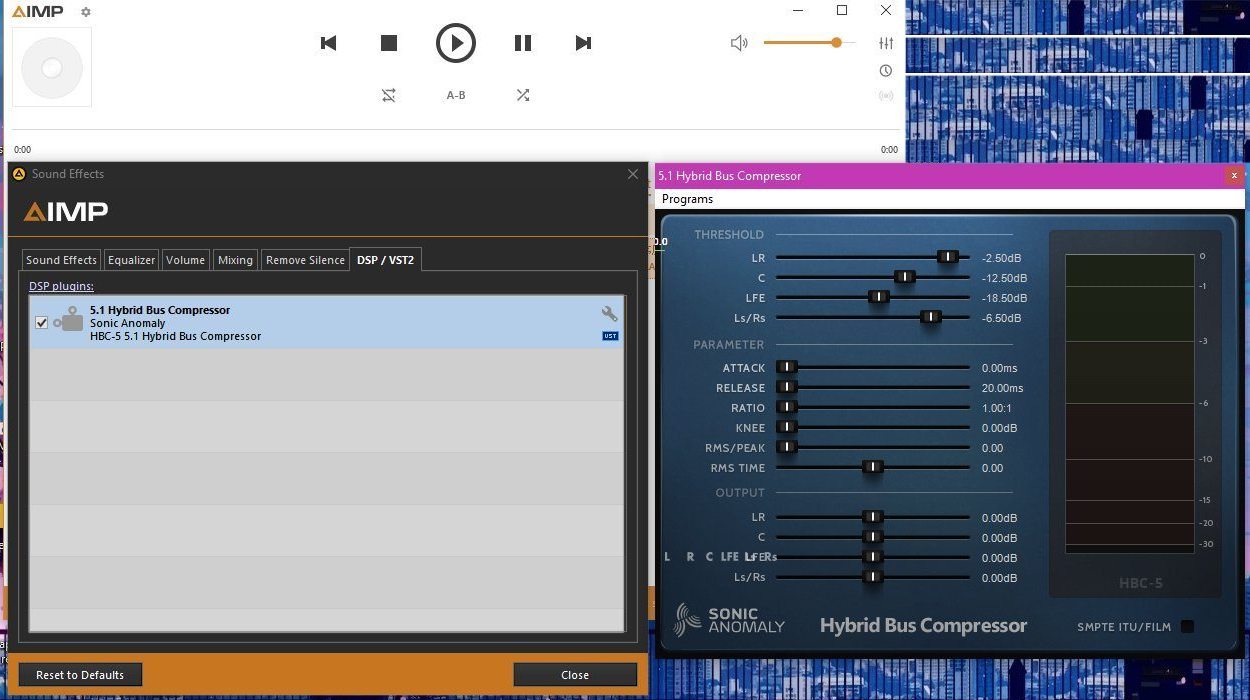
Task: Click the plugin device icon in list
Action: 69,320
